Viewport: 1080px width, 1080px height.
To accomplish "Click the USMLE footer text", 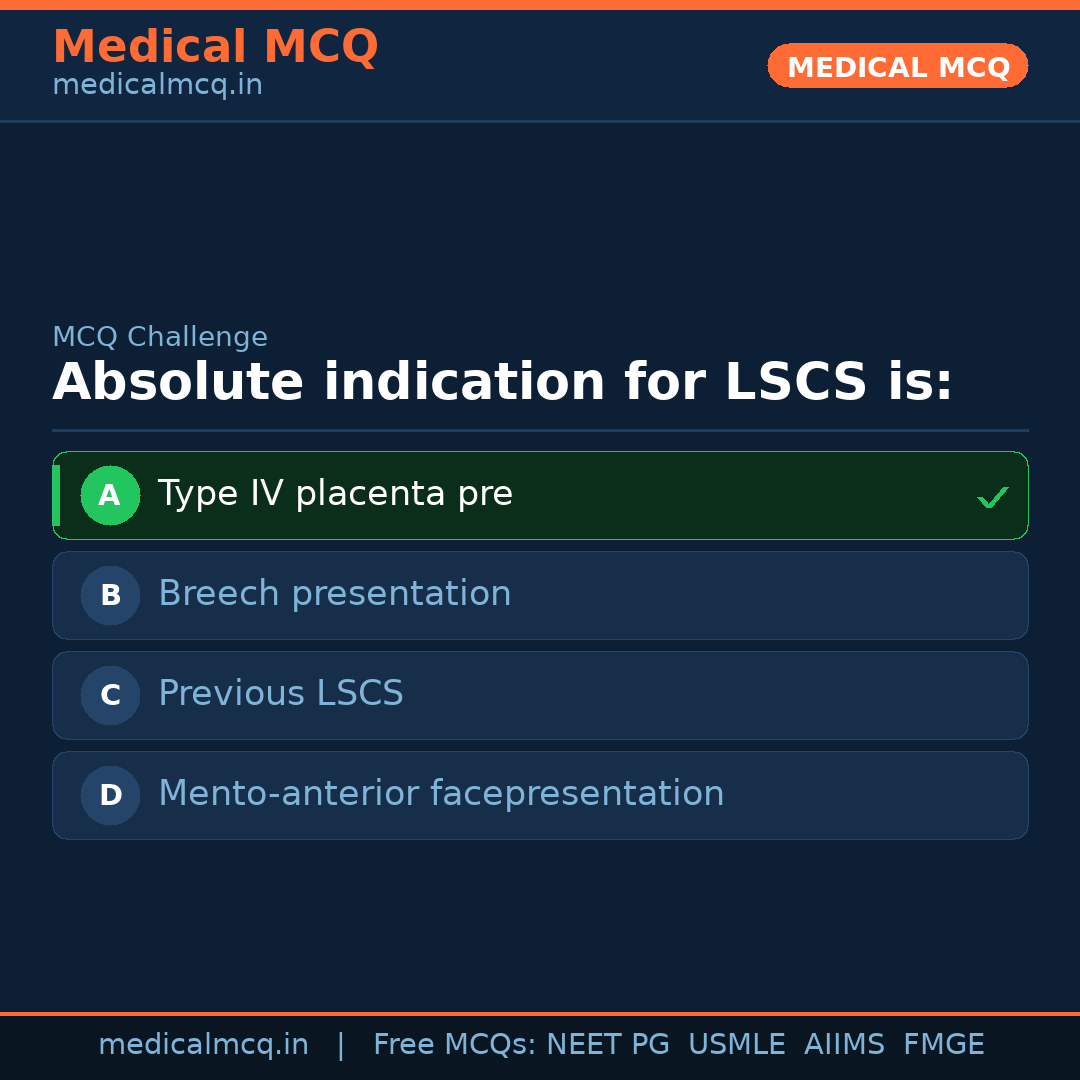I will tap(736, 1045).
